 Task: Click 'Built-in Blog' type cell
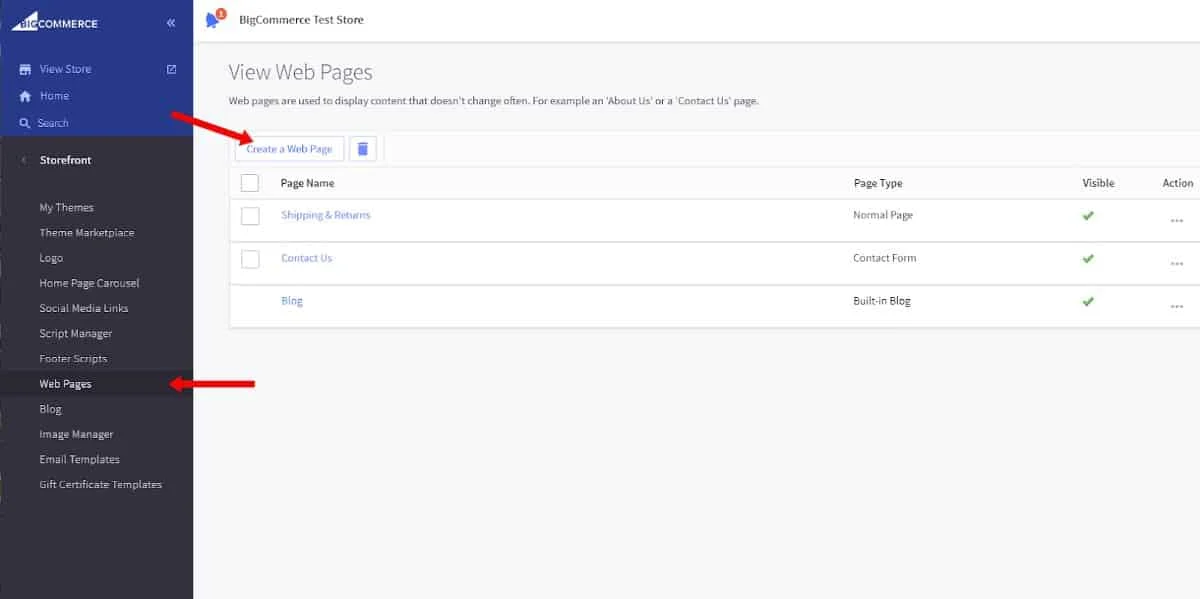882,301
